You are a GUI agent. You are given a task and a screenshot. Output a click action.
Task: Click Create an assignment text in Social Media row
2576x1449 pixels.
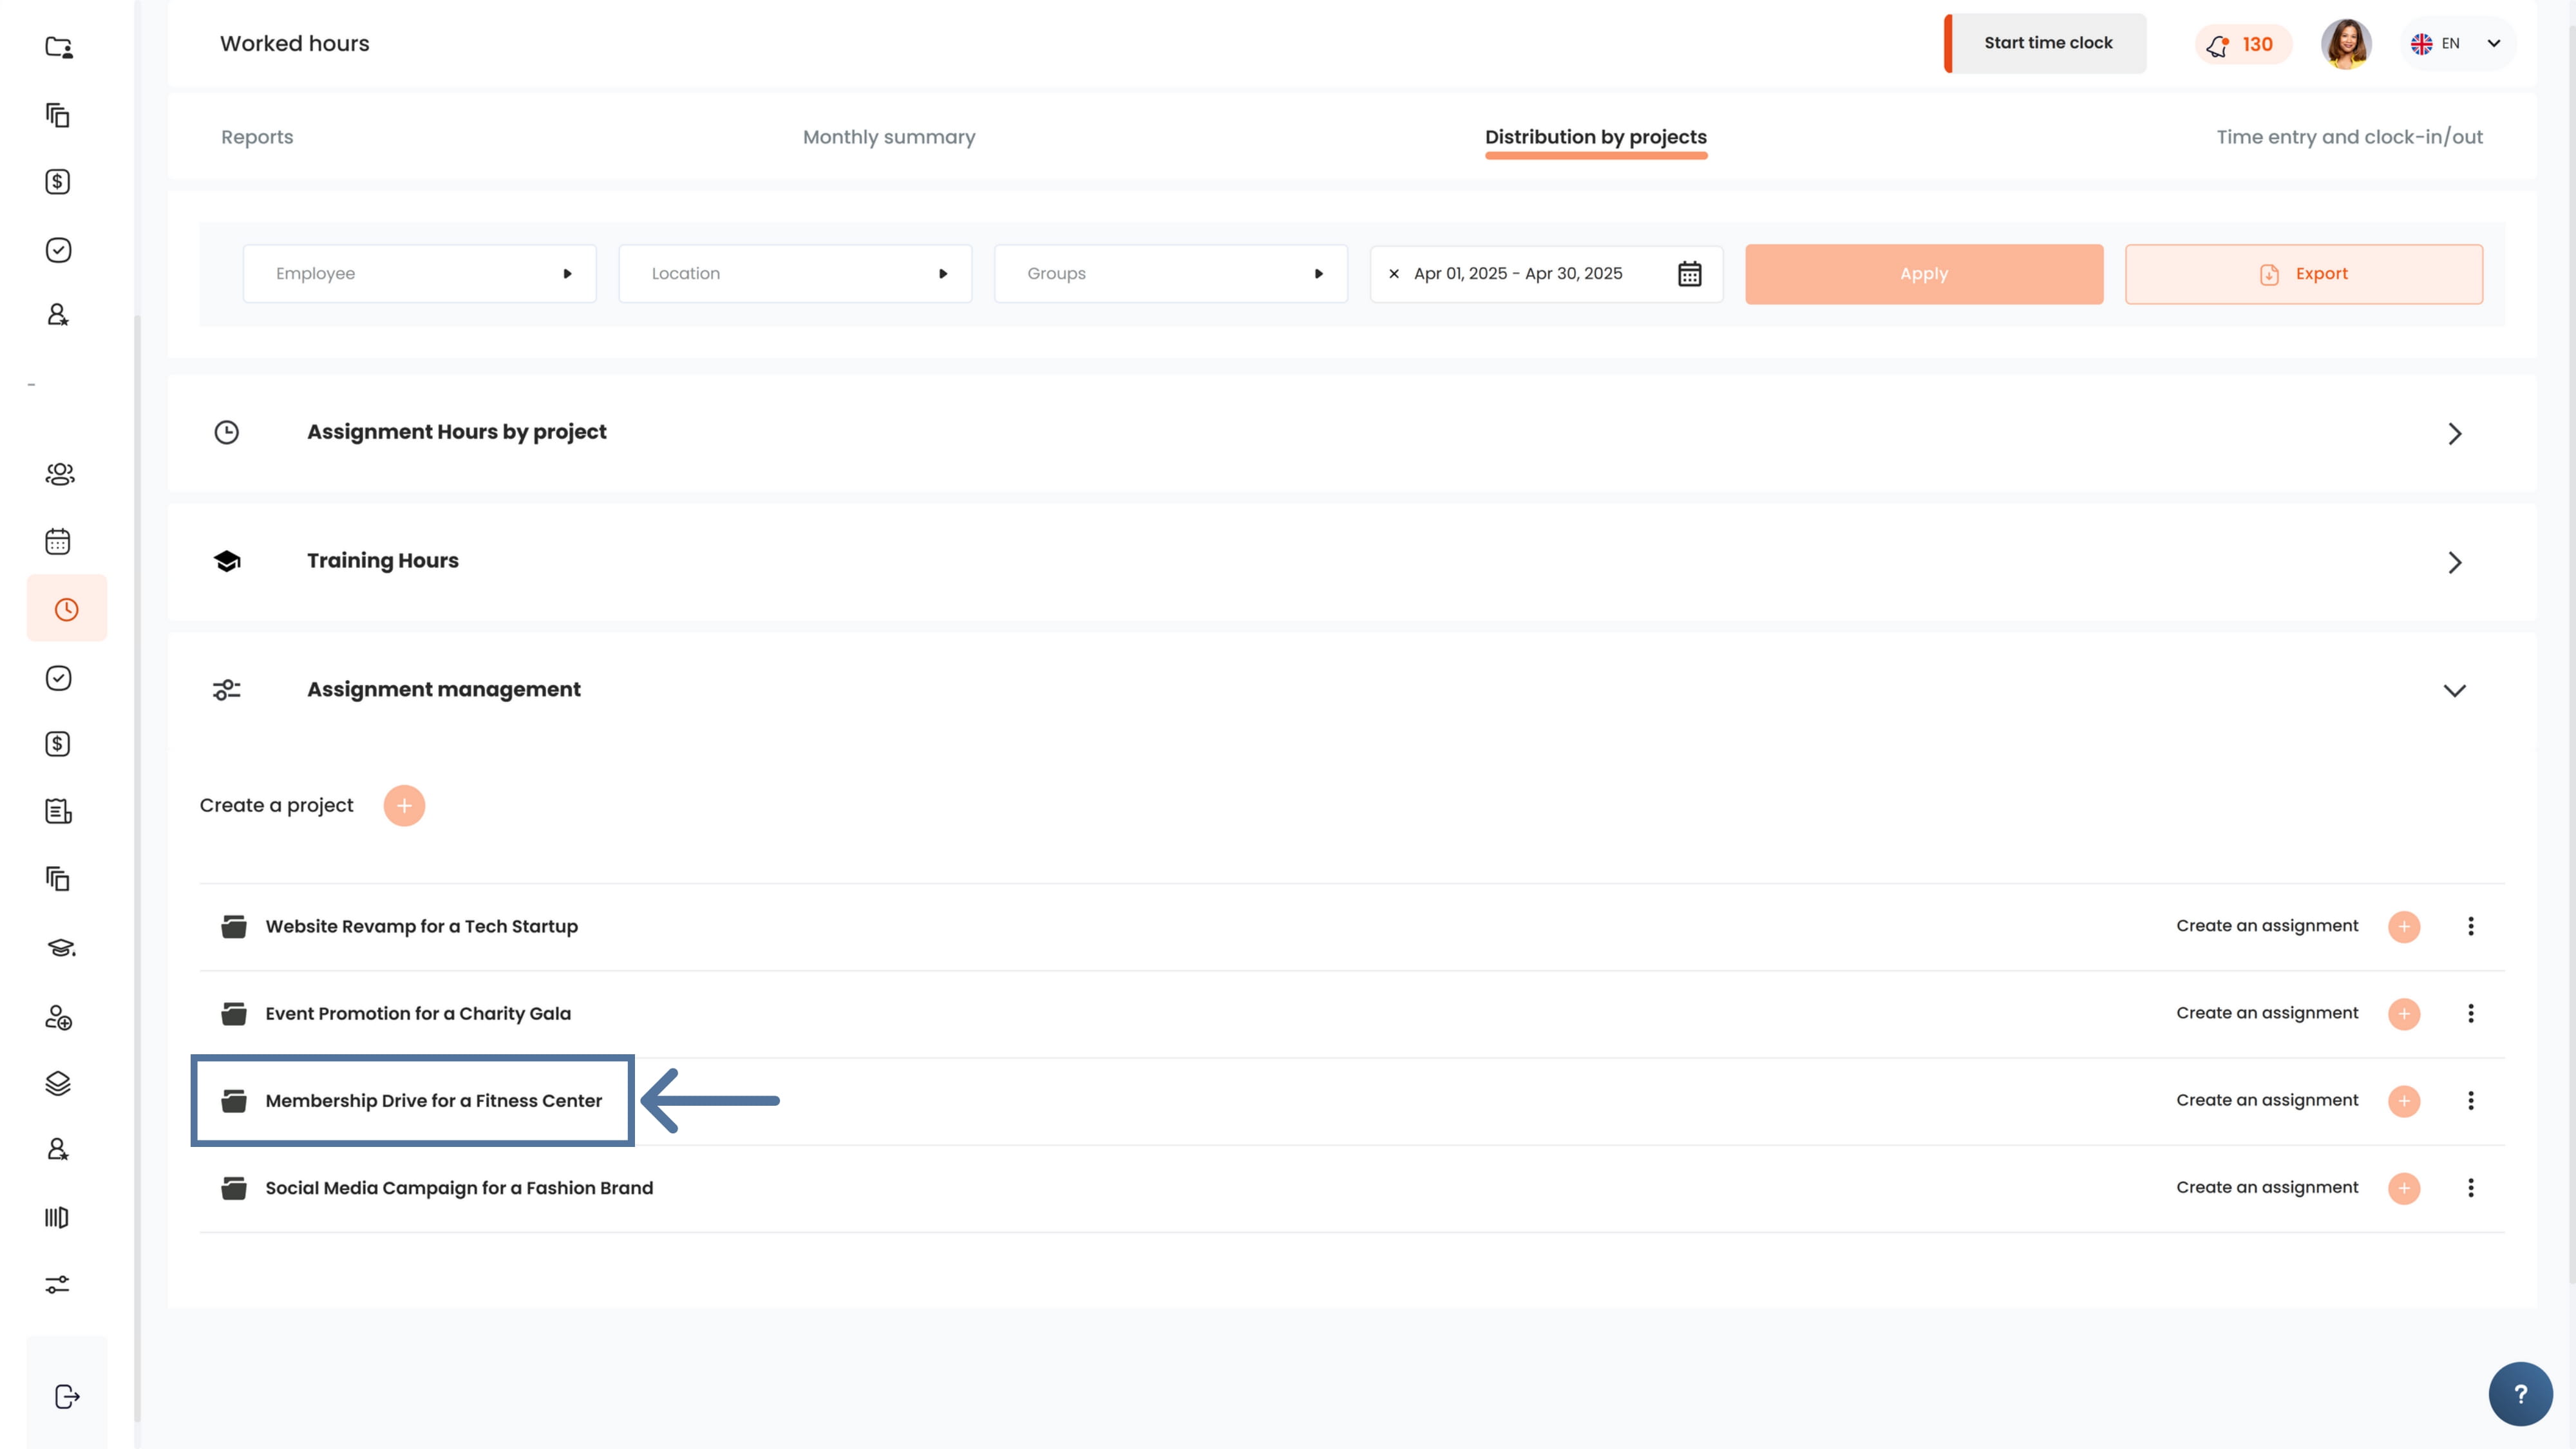[2267, 1187]
